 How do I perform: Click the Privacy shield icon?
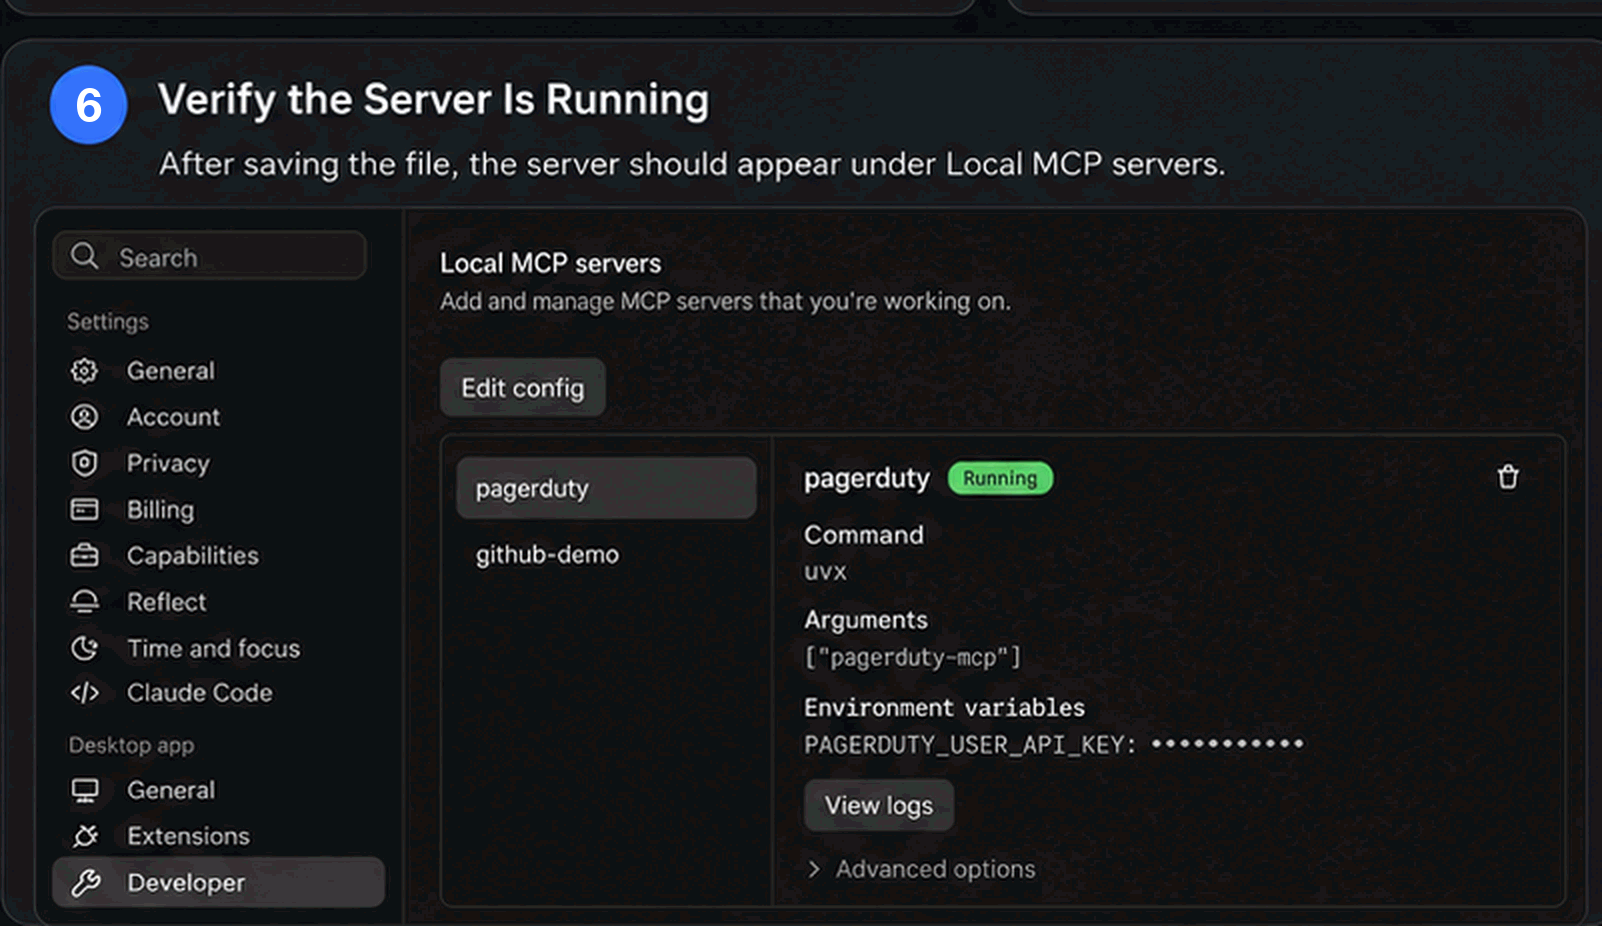pyautogui.click(x=85, y=463)
